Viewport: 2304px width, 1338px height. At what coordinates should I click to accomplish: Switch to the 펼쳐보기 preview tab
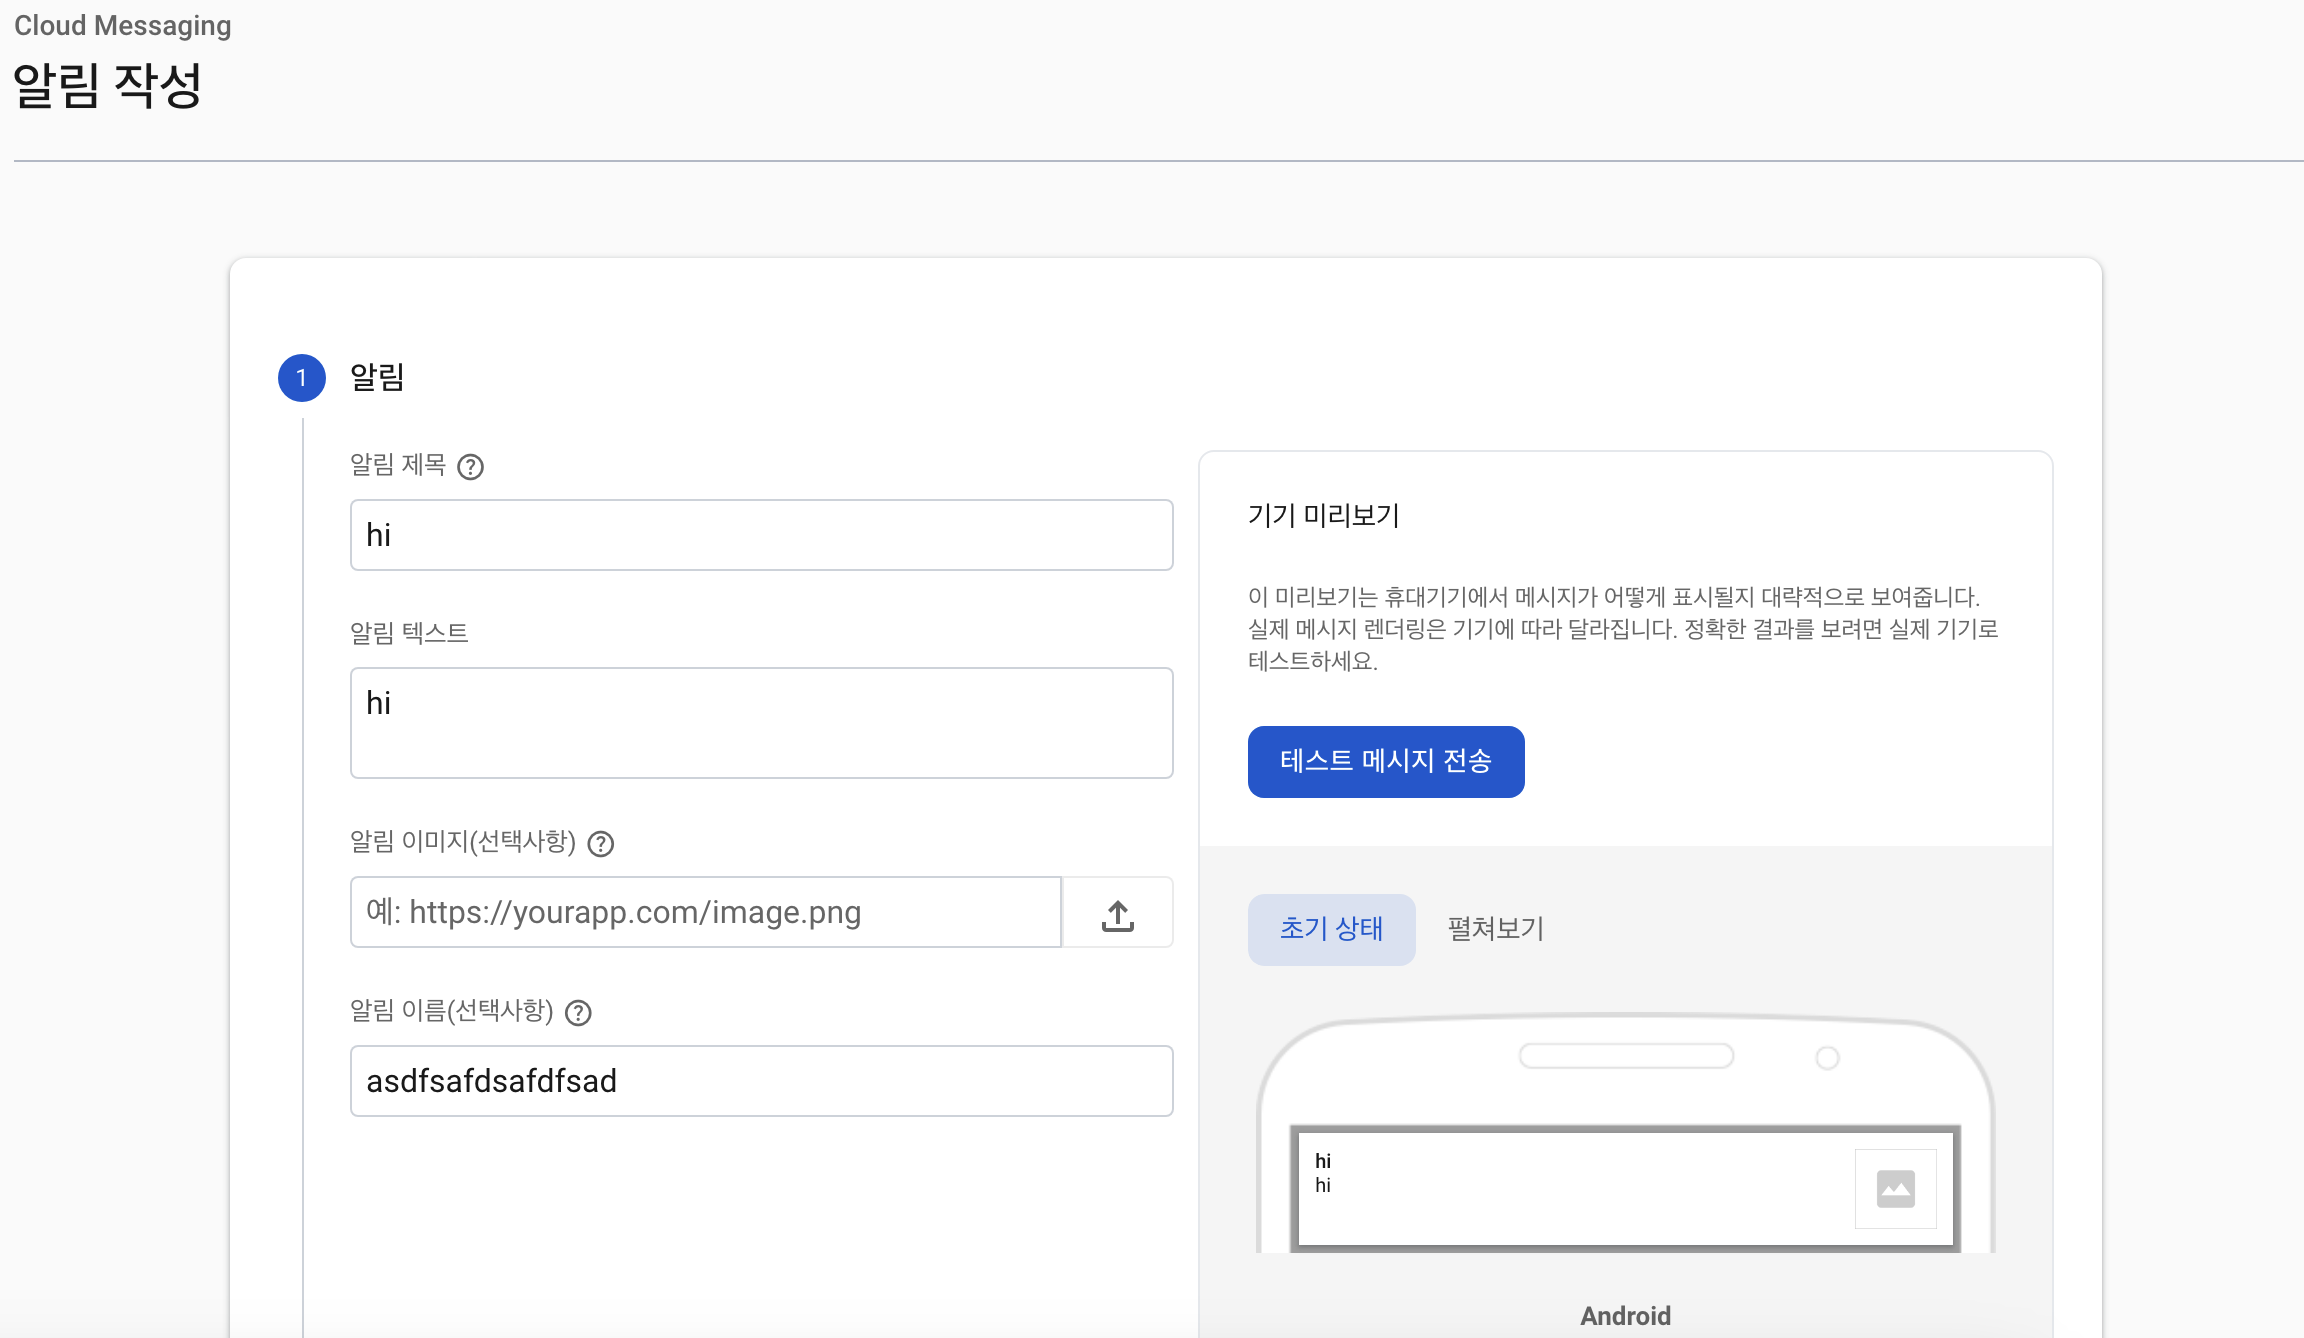[1496, 929]
